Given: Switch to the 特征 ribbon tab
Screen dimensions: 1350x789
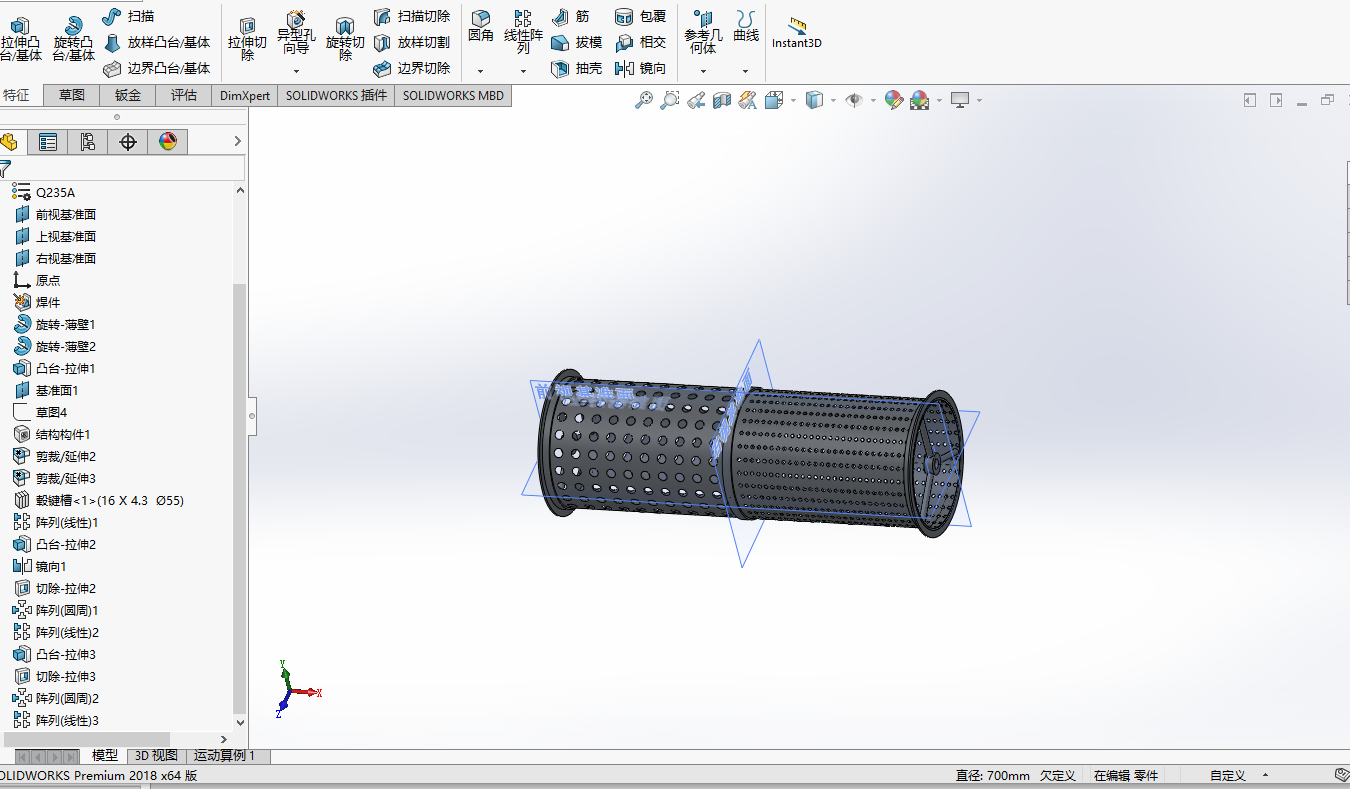Looking at the screenshot, I should [16, 96].
